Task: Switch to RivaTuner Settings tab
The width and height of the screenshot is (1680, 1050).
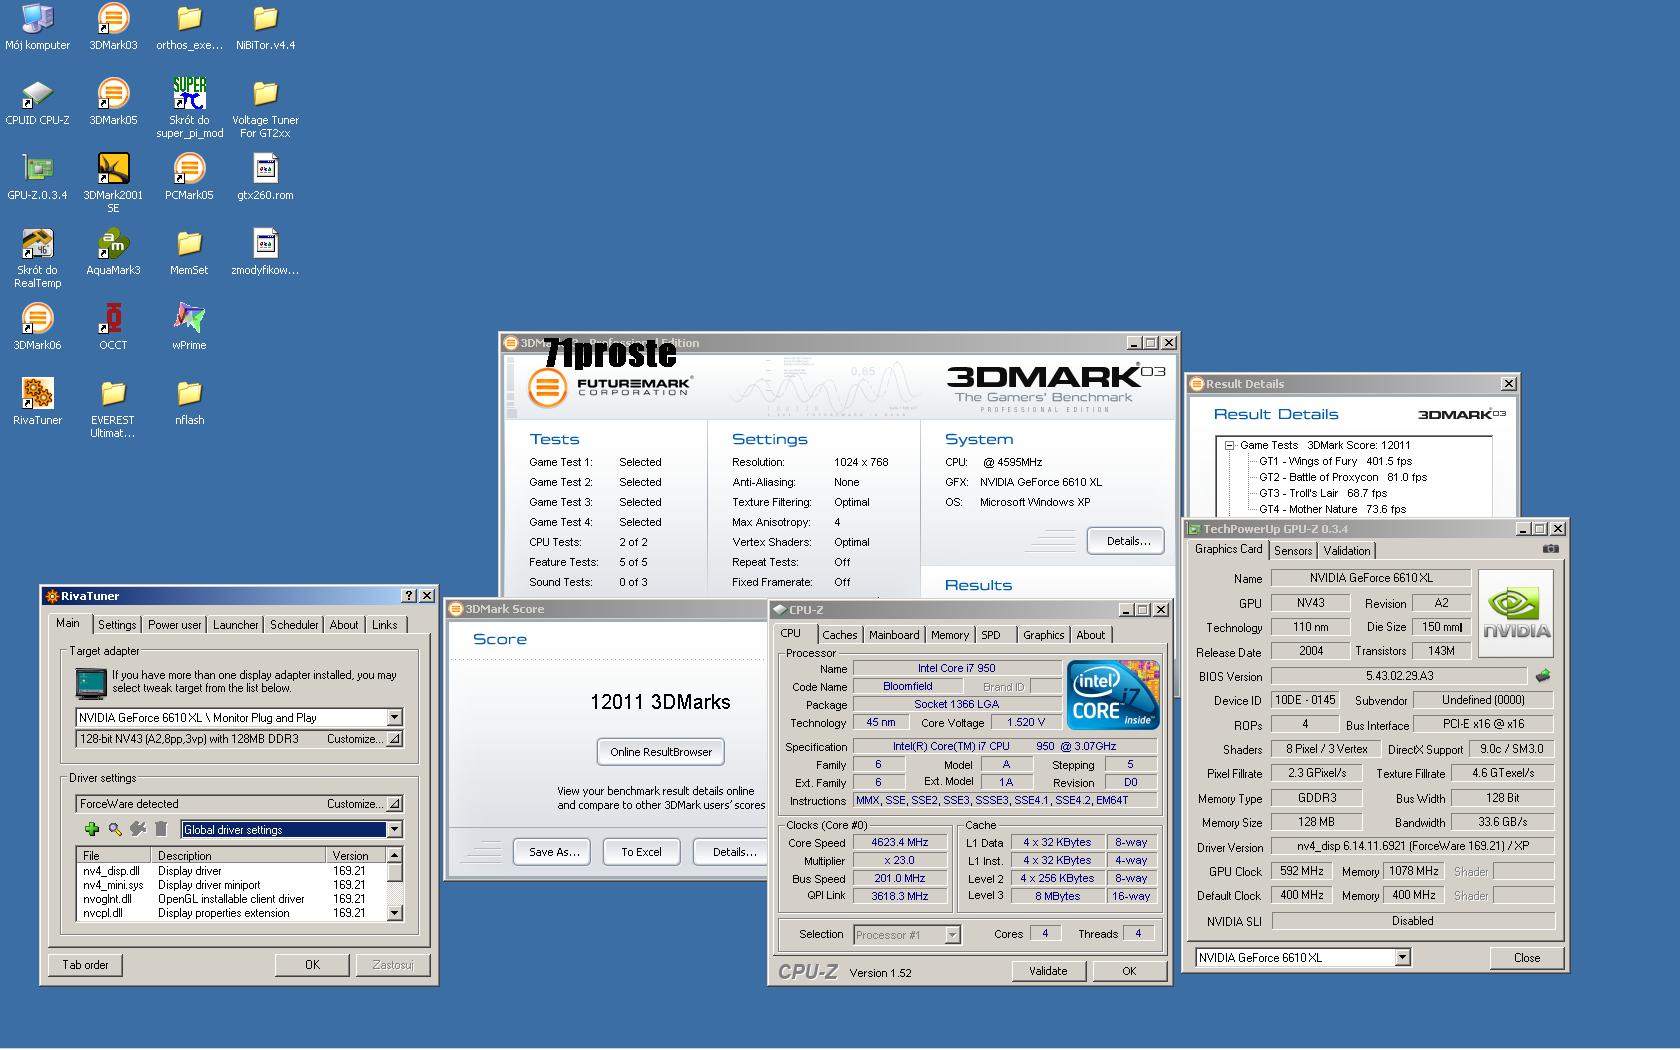Action: point(117,625)
